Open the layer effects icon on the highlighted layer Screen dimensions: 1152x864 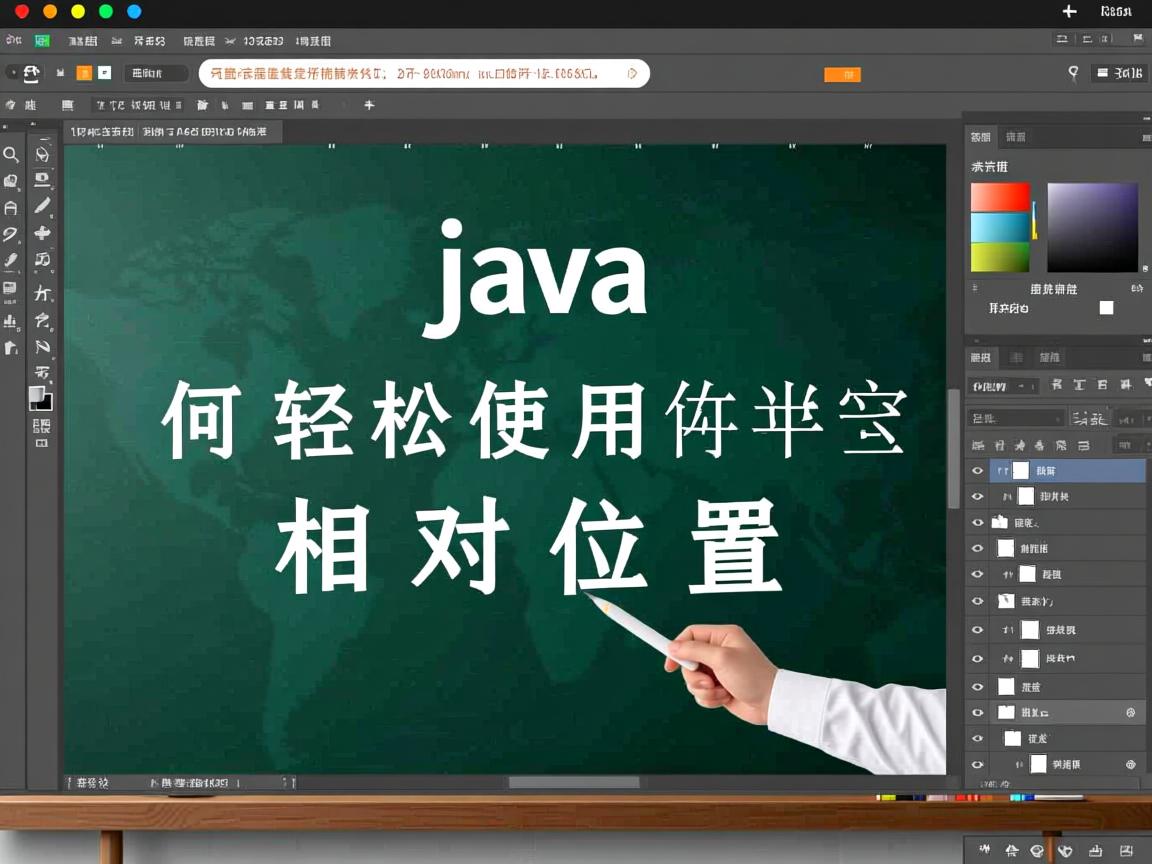point(1130,712)
